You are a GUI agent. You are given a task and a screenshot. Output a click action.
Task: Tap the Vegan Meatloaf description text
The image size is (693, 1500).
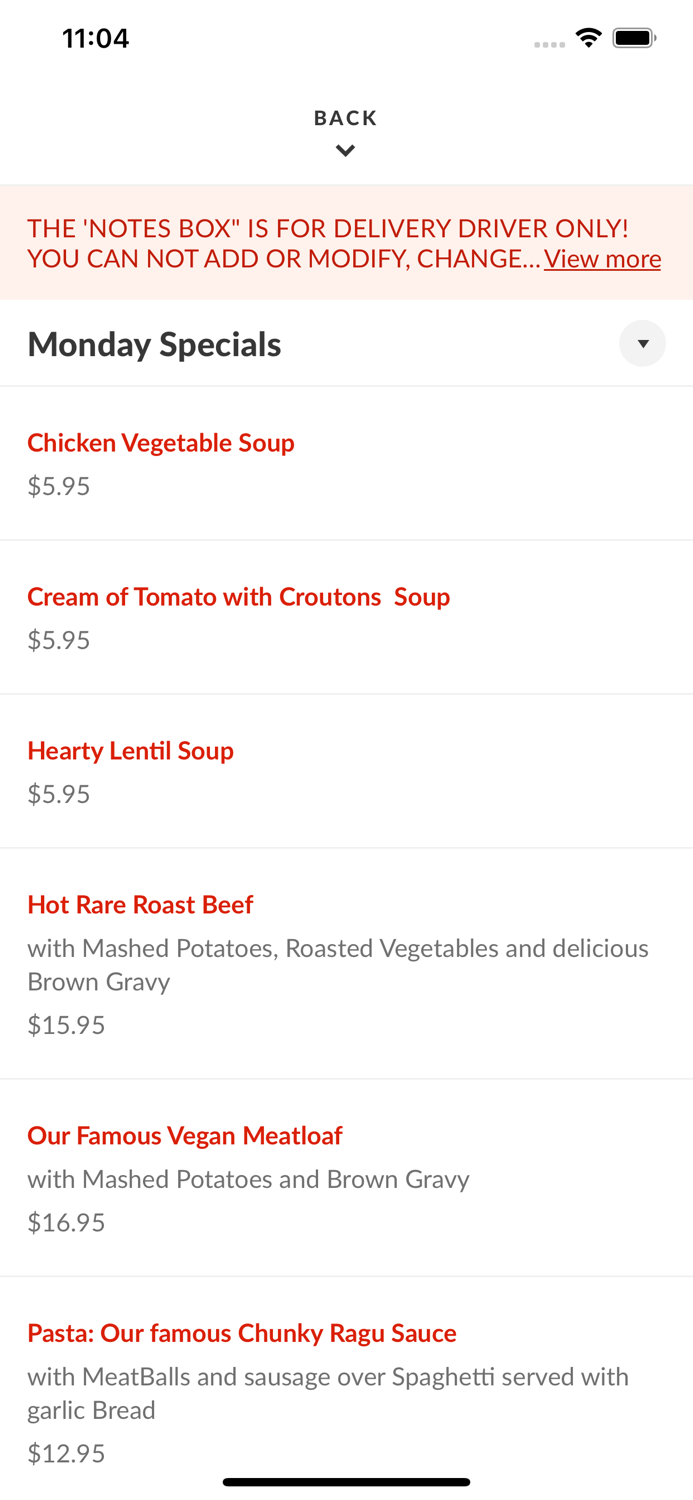(x=248, y=1179)
